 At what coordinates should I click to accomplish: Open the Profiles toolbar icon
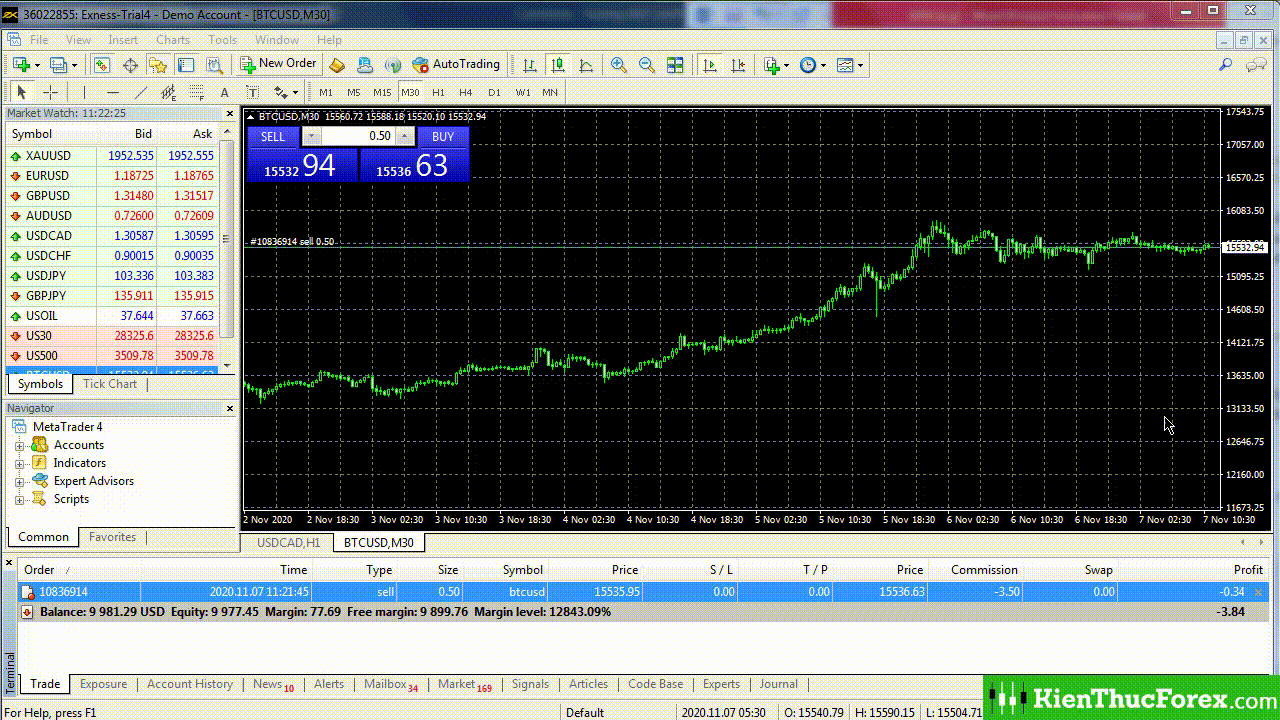58,65
